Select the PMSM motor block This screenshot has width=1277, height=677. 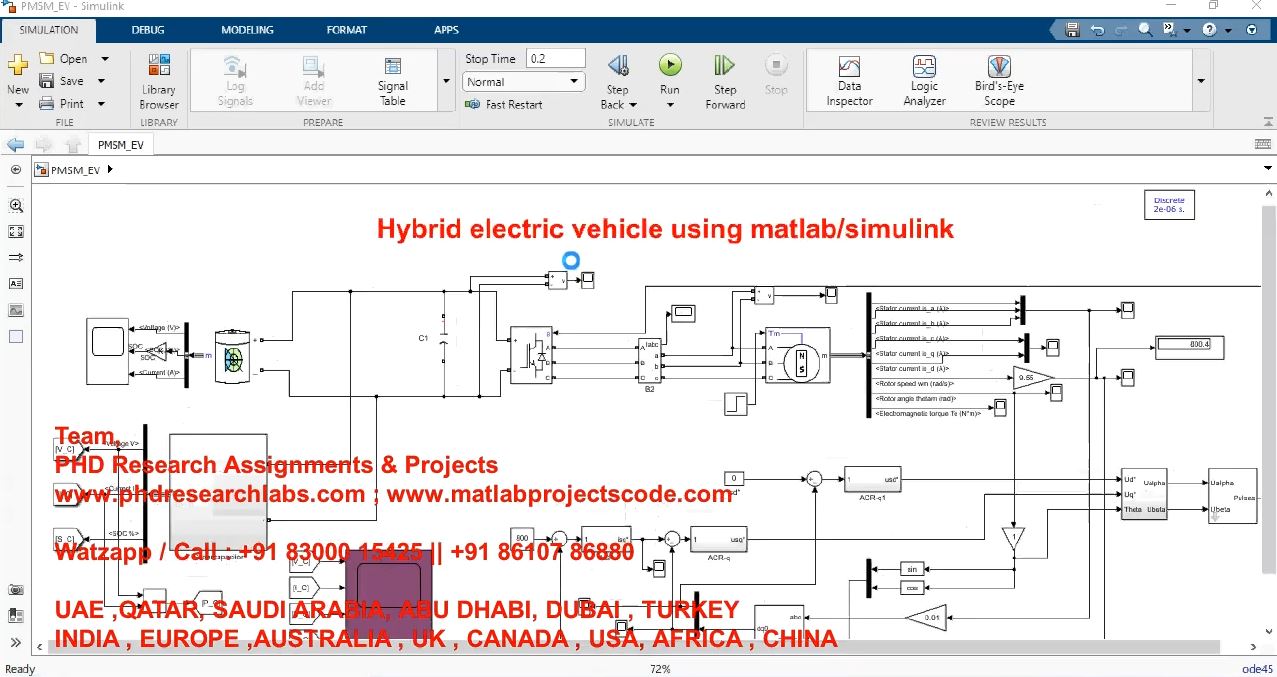pos(797,355)
